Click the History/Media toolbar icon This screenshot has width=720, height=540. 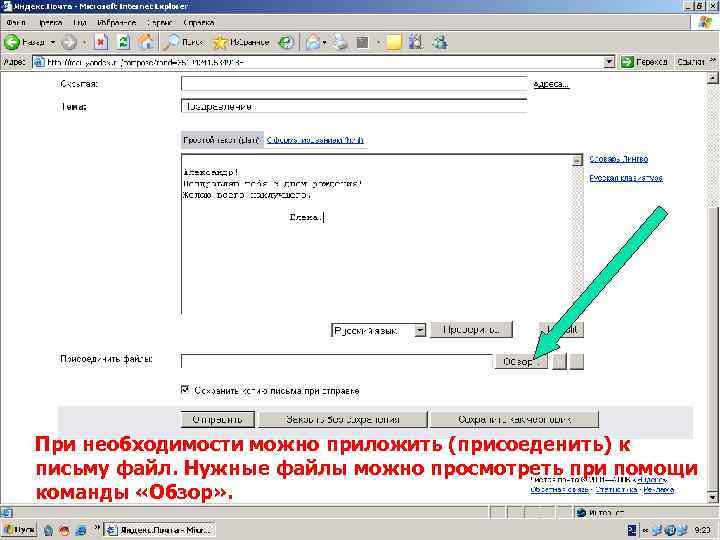(287, 42)
